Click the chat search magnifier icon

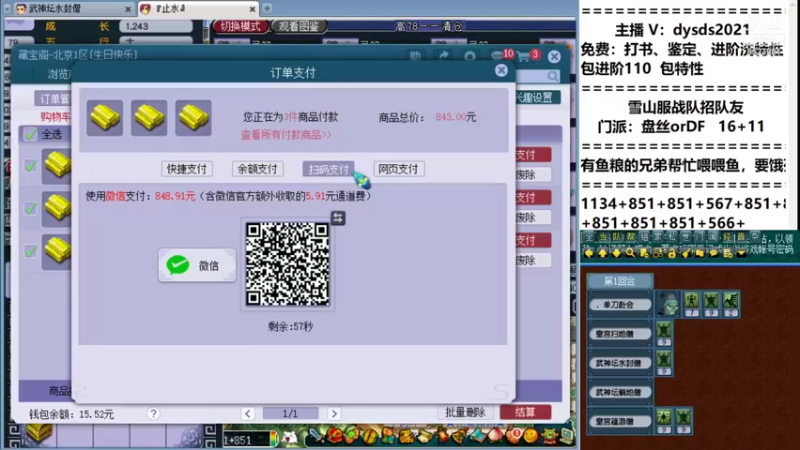click(x=630, y=253)
